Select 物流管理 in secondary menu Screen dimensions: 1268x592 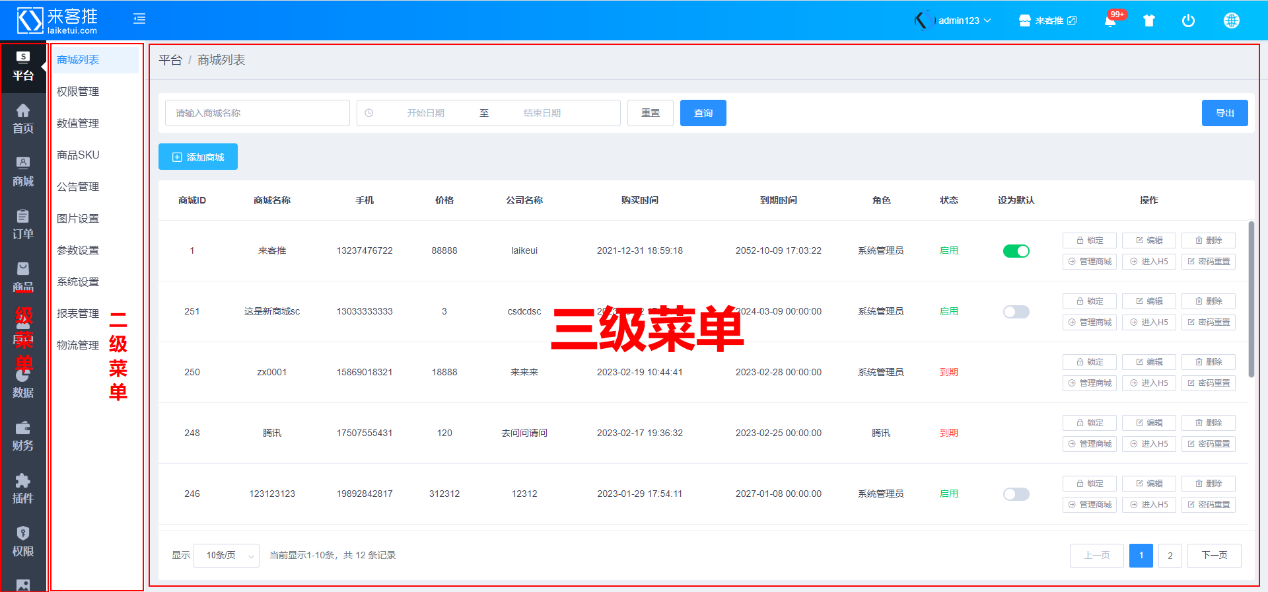coord(78,346)
